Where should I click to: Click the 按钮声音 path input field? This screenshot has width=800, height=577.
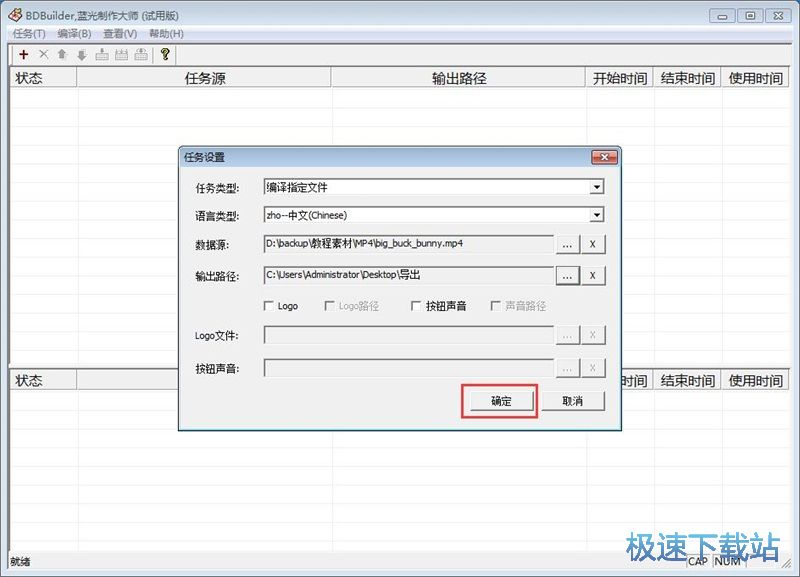pyautogui.click(x=408, y=368)
